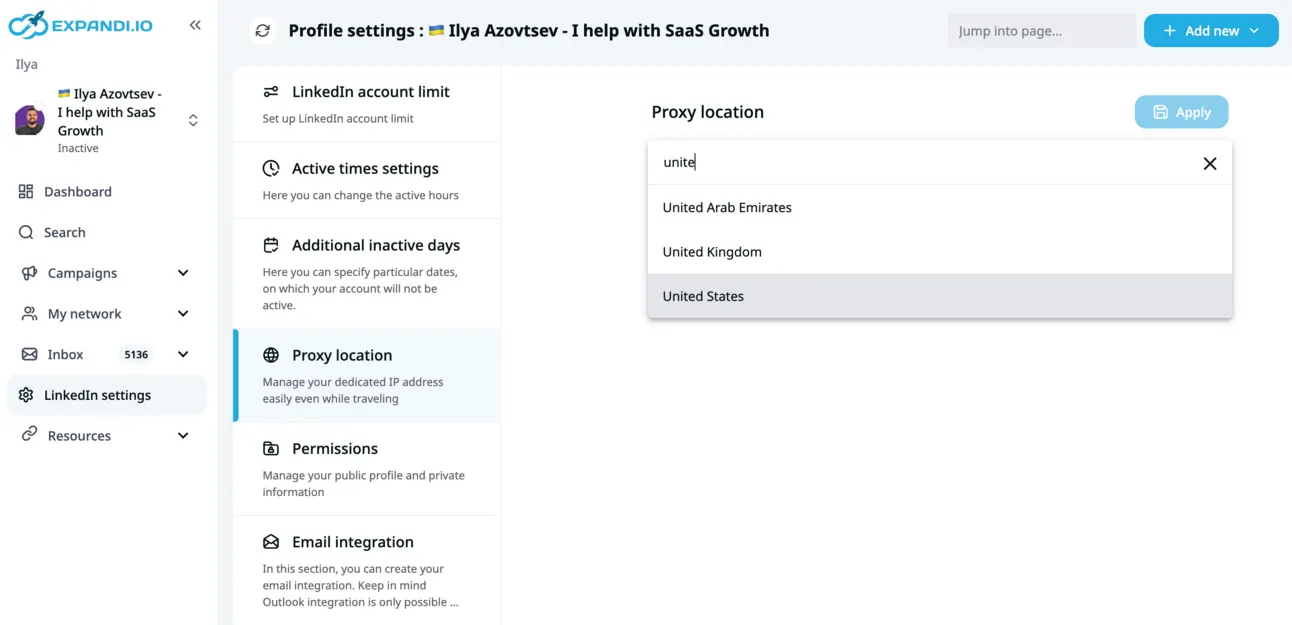1292x625 pixels.
Task: Click the LinkedIn settings gear icon
Action: tap(26, 395)
